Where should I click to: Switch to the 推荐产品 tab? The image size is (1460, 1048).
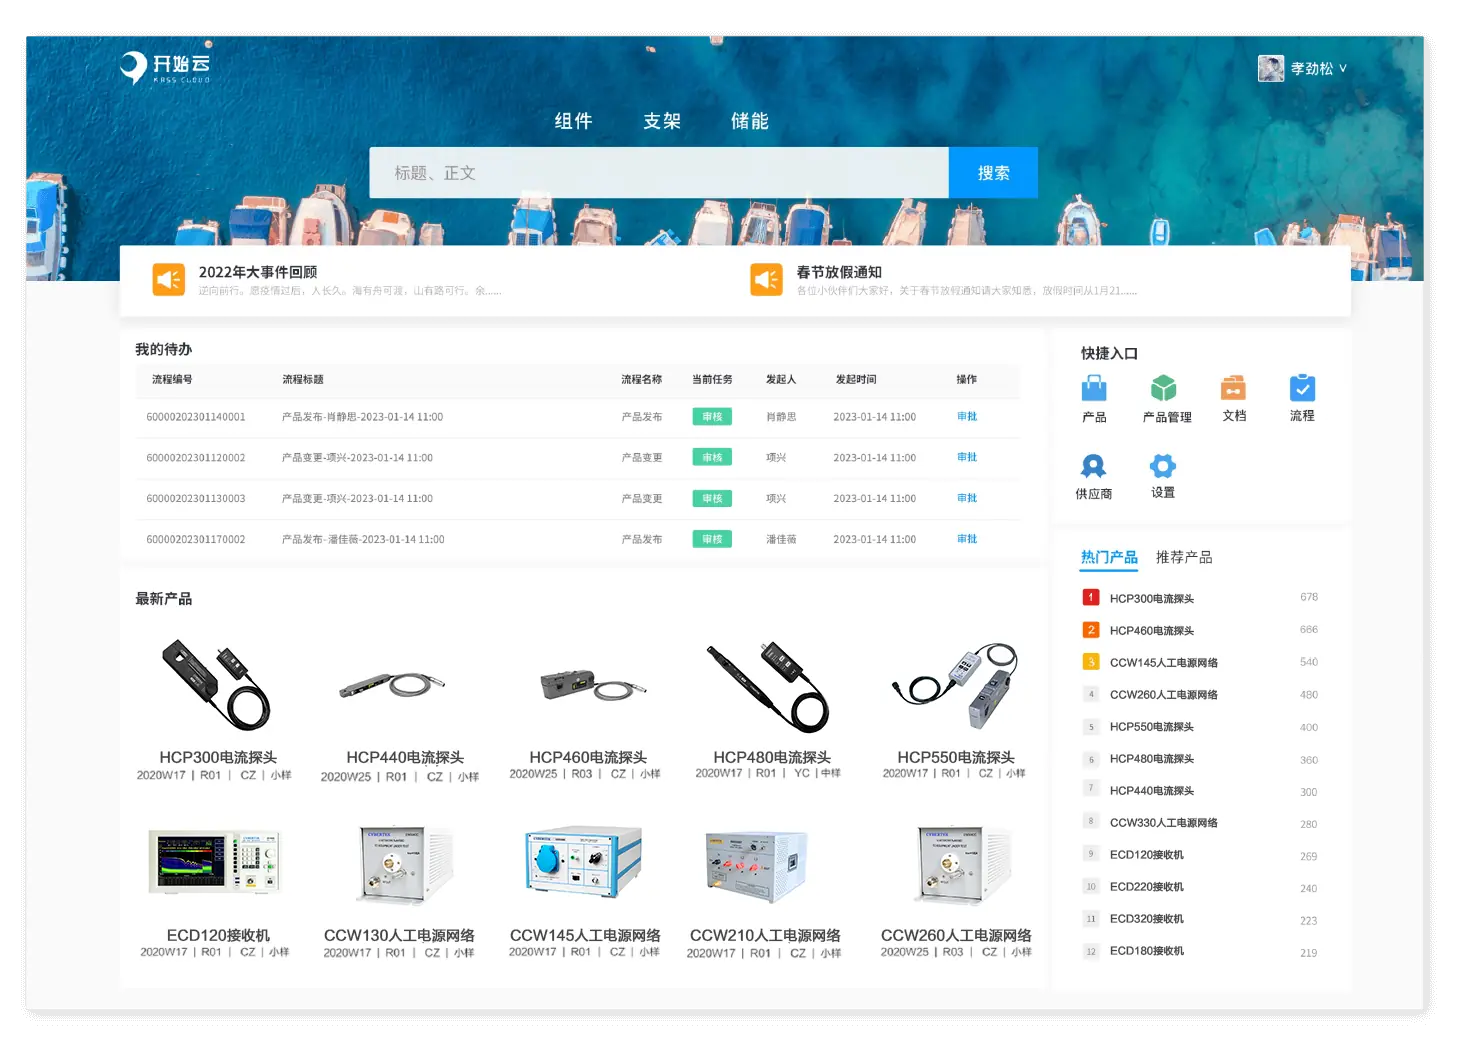pos(1183,557)
